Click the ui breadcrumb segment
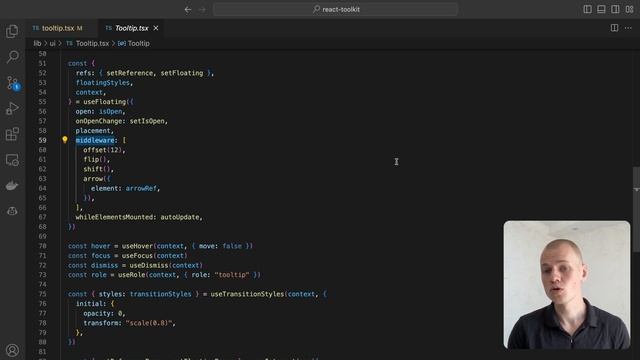This screenshot has width=640, height=360. coord(52,43)
